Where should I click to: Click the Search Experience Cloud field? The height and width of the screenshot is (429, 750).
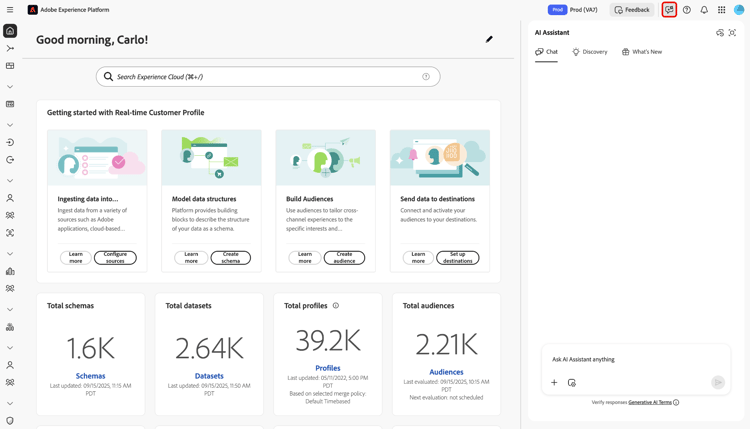(268, 77)
